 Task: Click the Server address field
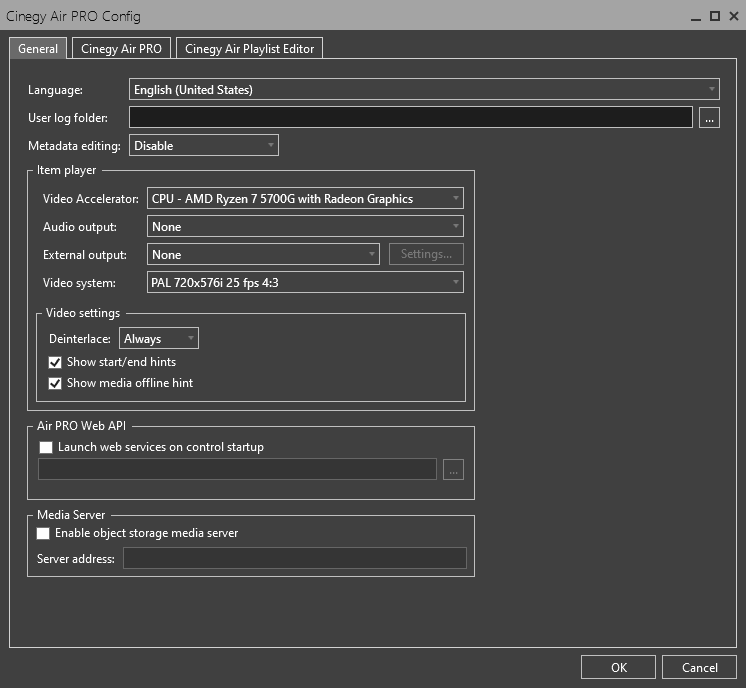pyautogui.click(x=294, y=558)
